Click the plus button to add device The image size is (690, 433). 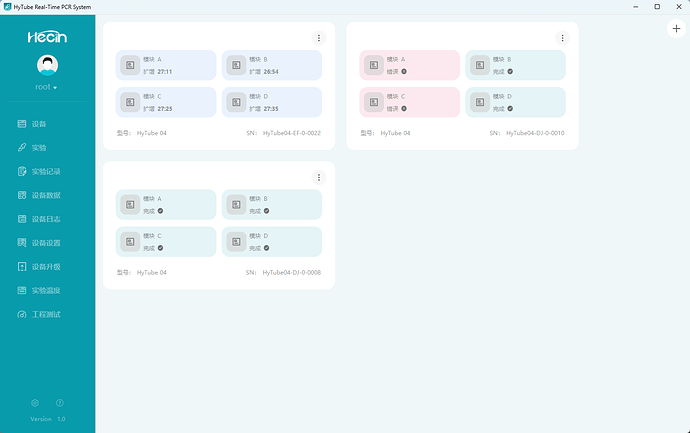676,29
